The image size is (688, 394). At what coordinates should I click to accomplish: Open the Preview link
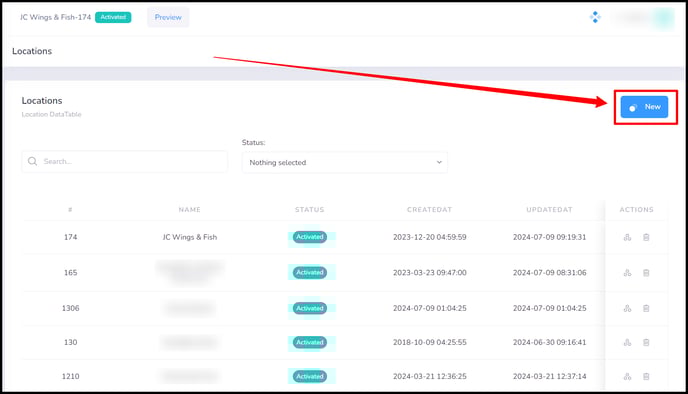pos(168,17)
